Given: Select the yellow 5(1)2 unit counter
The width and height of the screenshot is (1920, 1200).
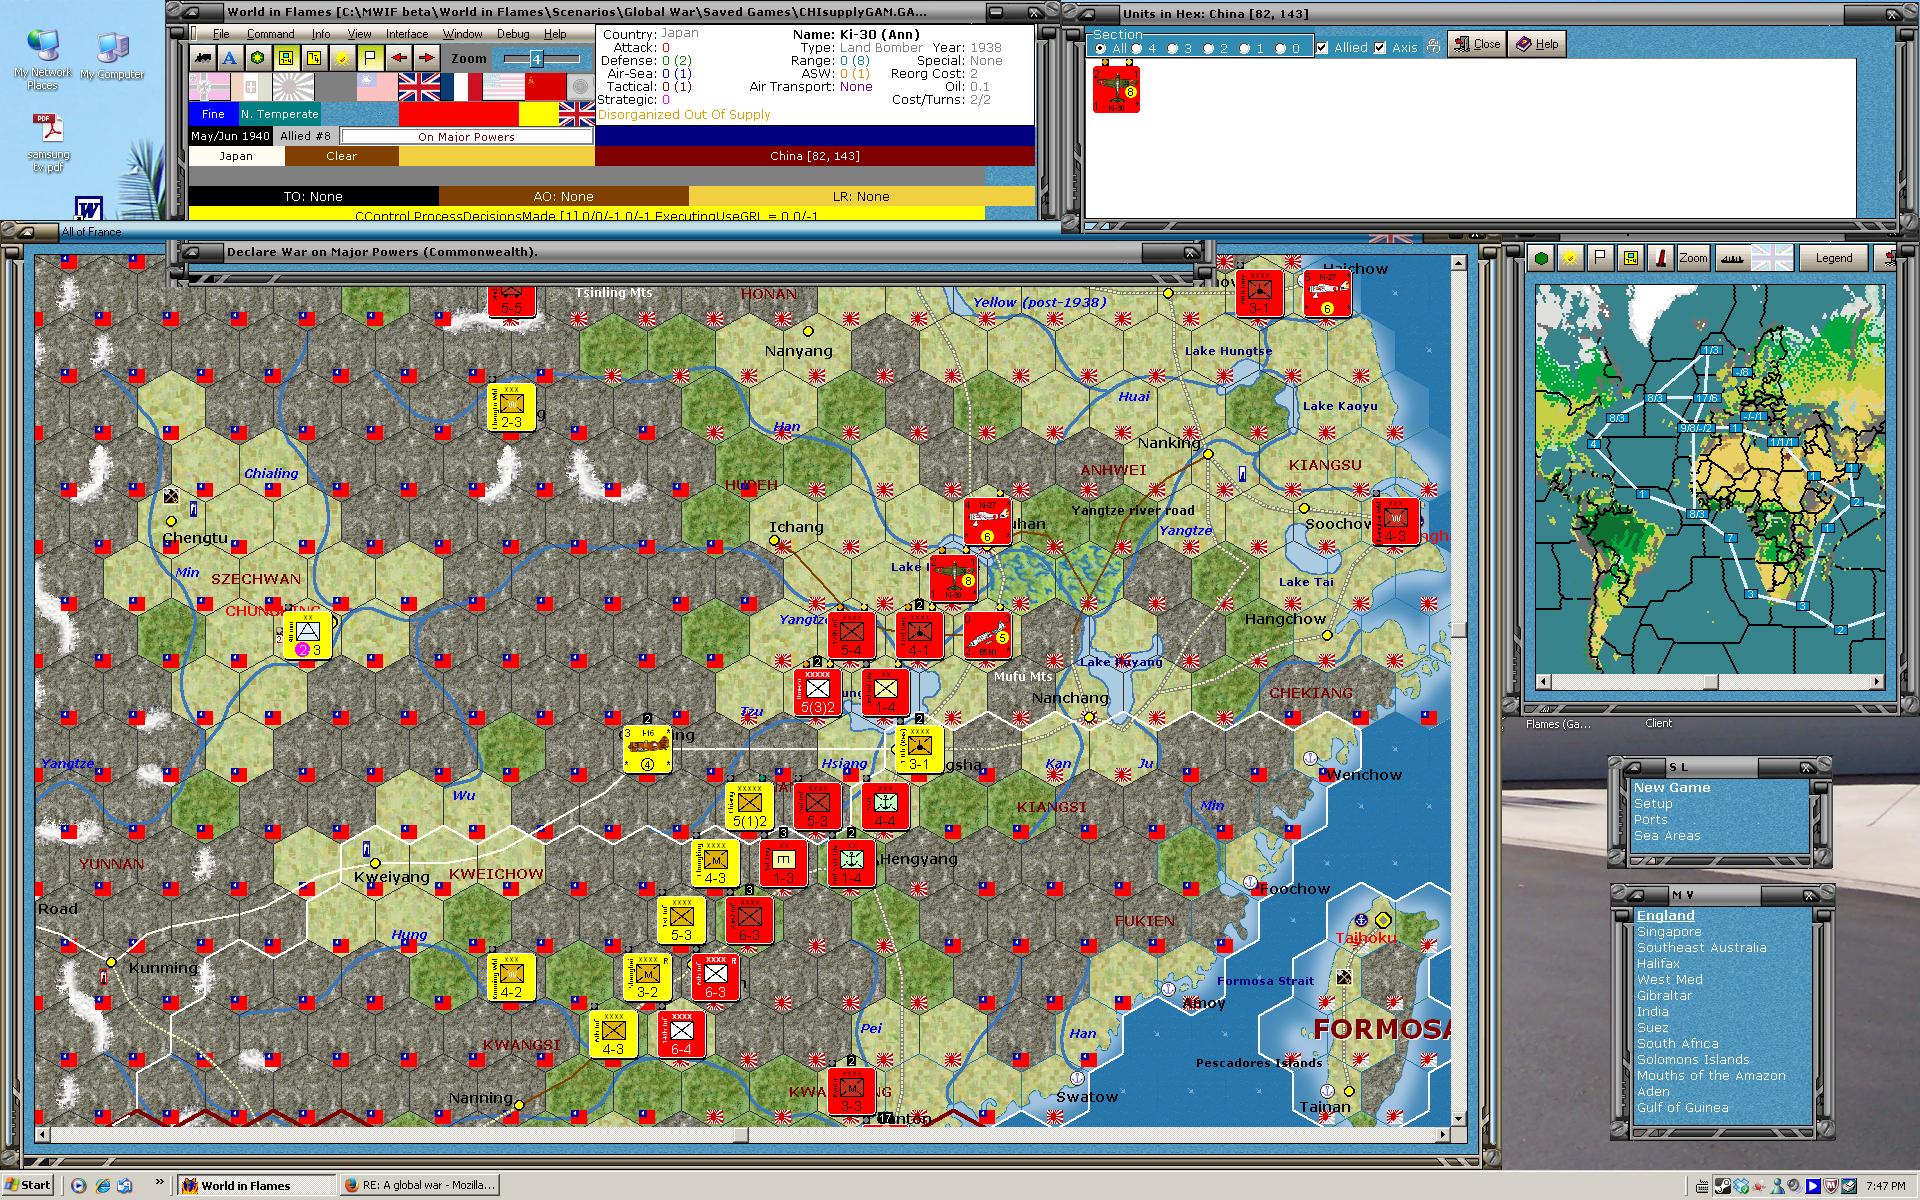Looking at the screenshot, I should point(749,806).
